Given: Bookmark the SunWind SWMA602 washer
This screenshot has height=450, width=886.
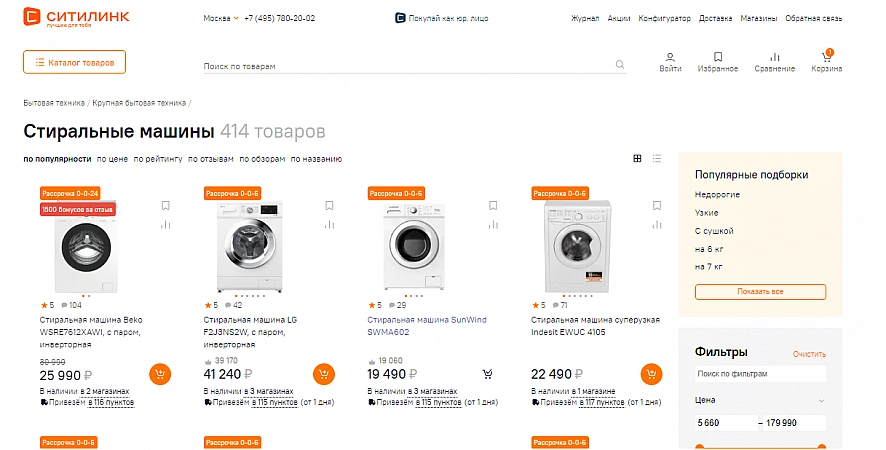Looking at the screenshot, I should tap(493, 205).
